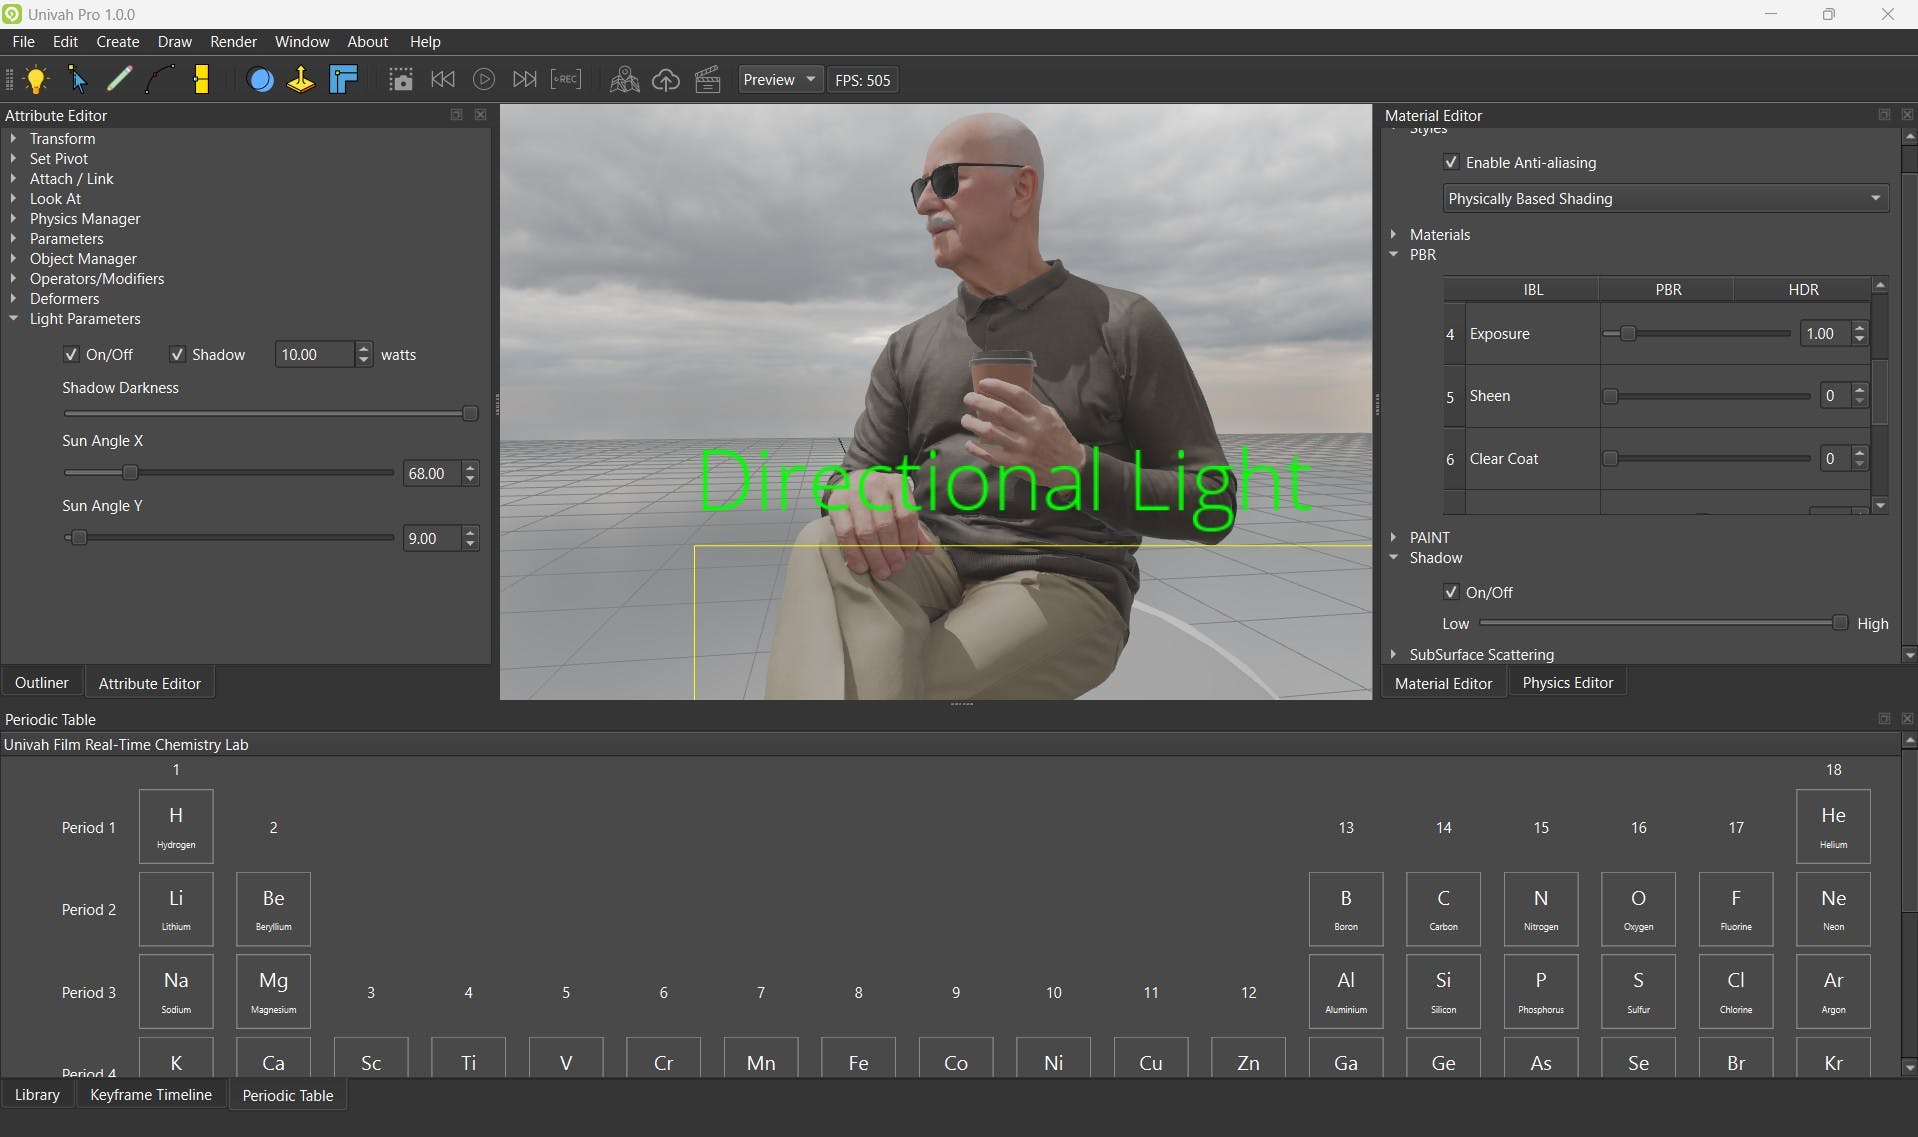Viewport: 1918px width, 1137px height.
Task: Click the cloud upload icon
Action: point(666,80)
